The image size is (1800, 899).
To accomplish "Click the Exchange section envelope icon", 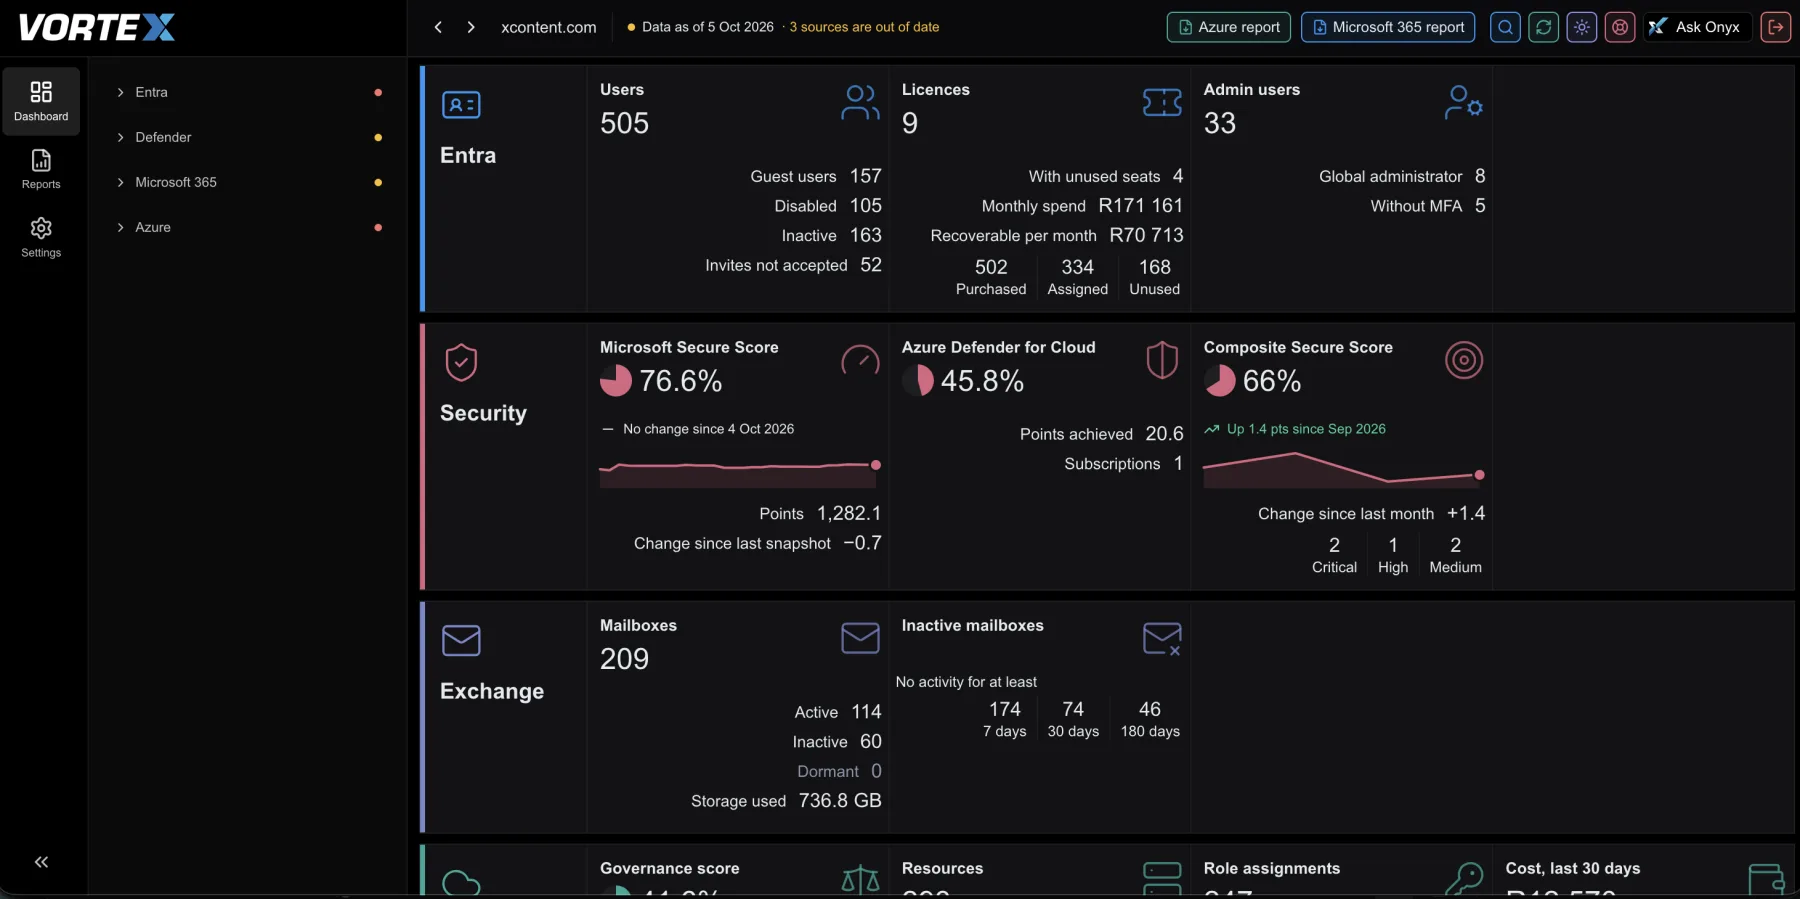I will point(461,641).
